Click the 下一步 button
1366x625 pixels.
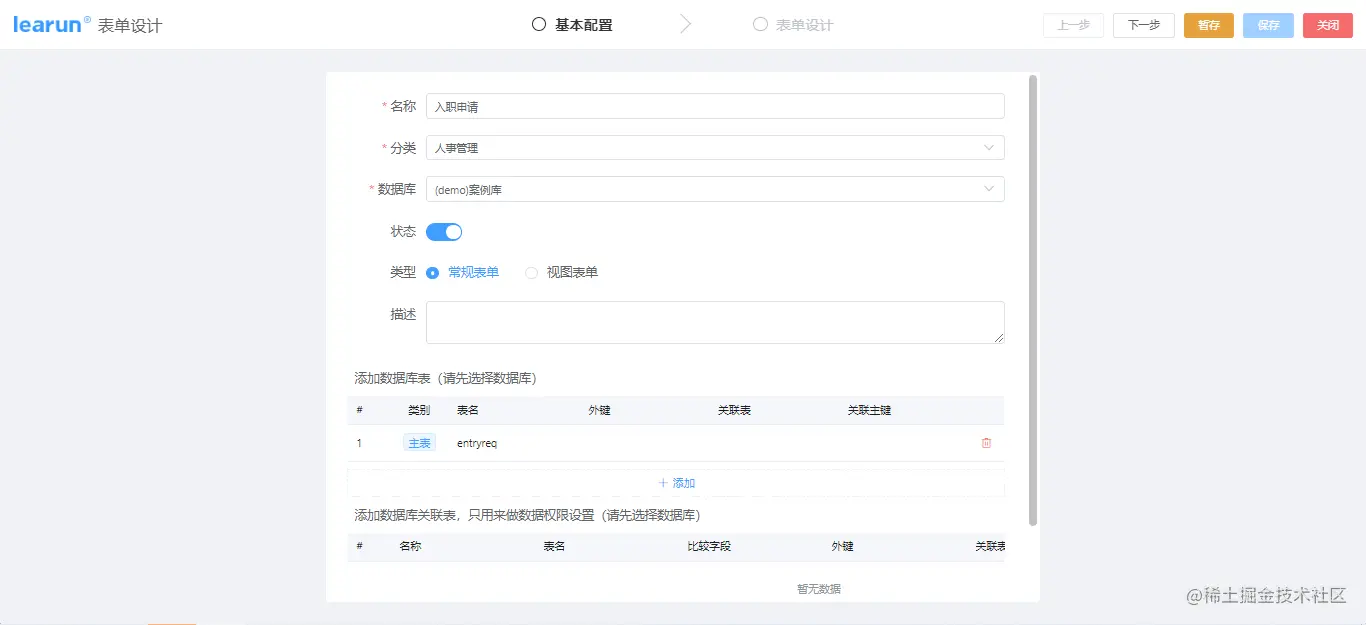(1143, 25)
